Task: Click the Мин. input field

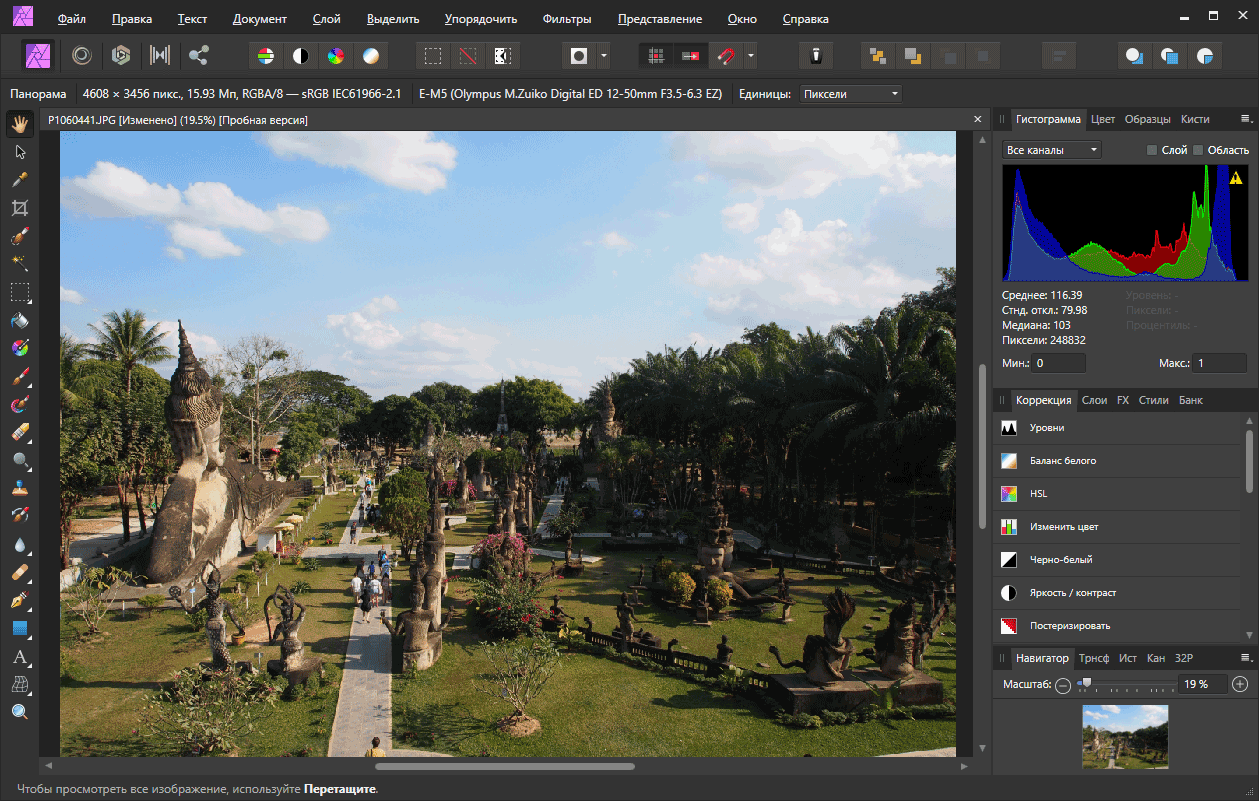Action: [x=1058, y=363]
